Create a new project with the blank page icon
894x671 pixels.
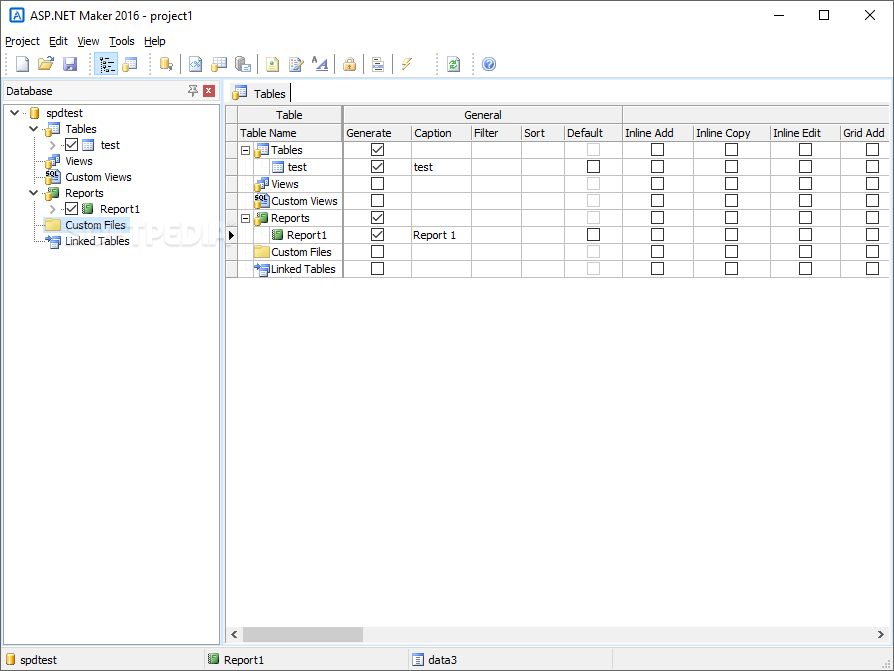click(x=22, y=64)
